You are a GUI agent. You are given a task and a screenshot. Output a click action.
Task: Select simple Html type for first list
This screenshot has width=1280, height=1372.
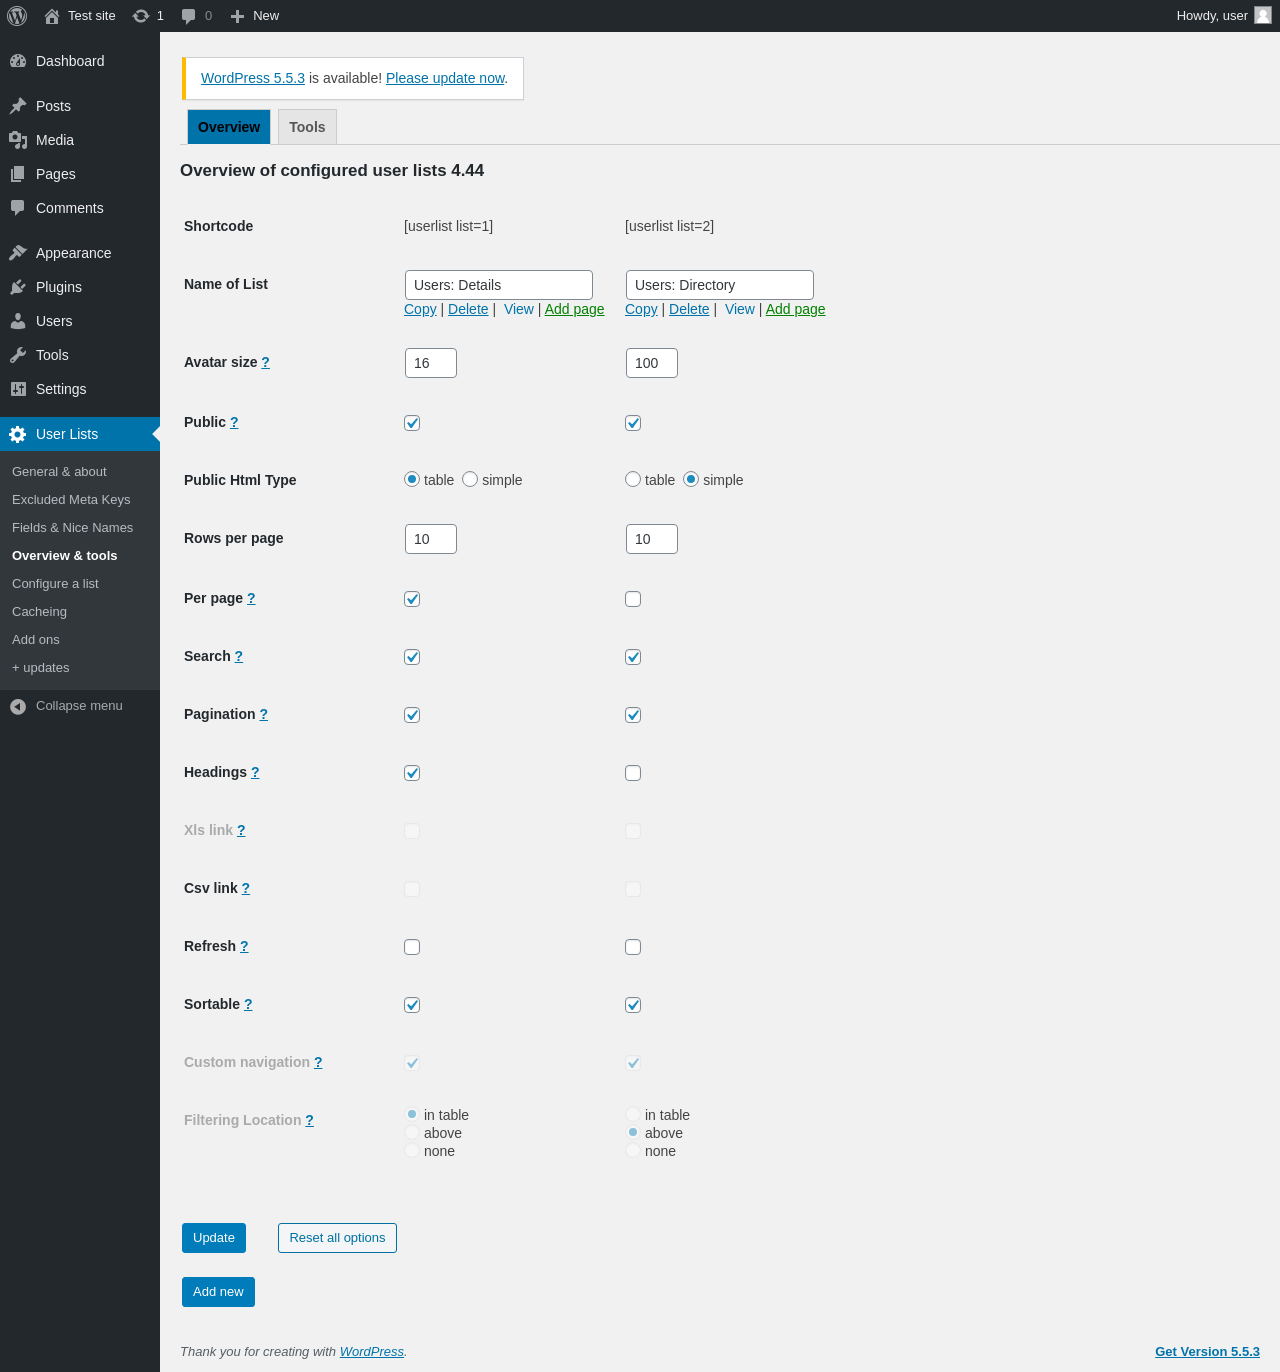pos(470,479)
